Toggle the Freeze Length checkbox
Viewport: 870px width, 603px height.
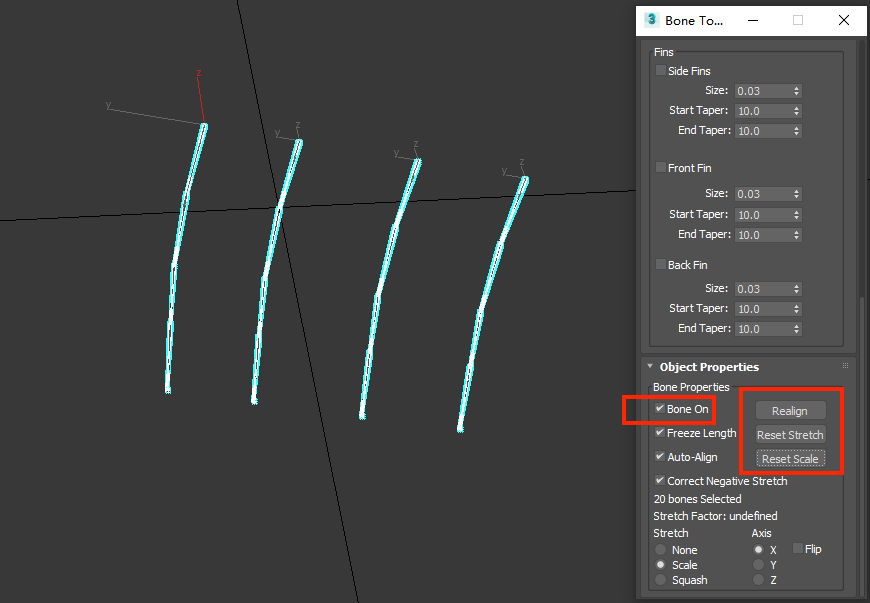660,432
